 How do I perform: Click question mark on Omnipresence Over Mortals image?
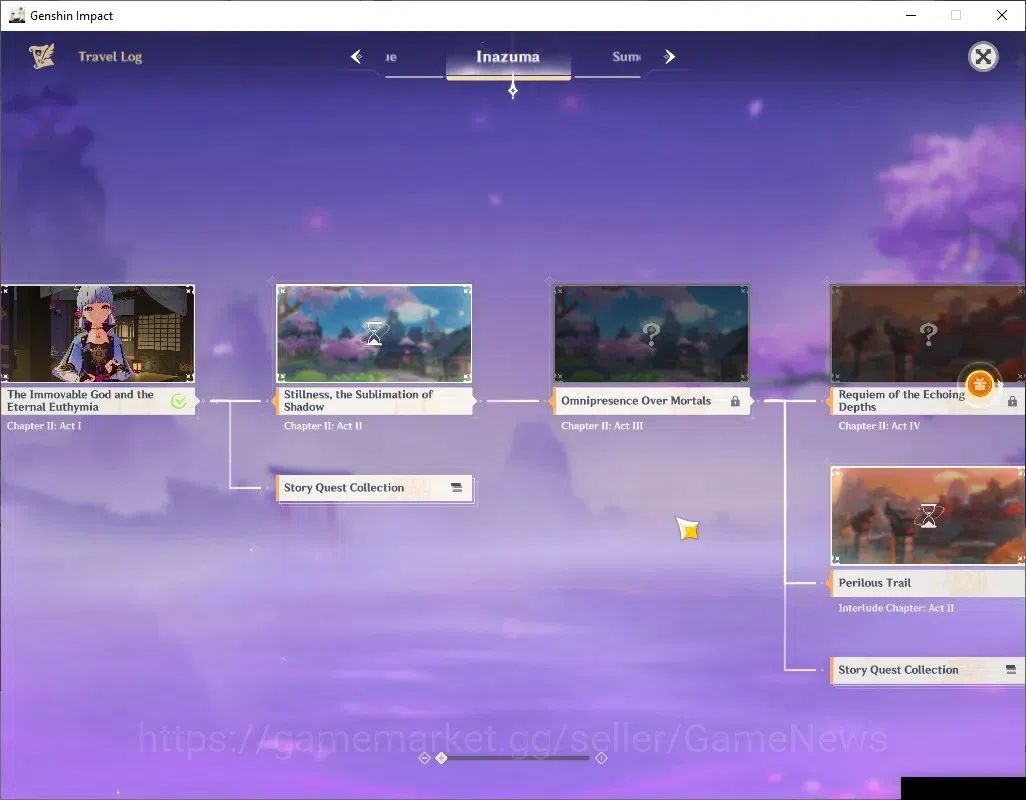(651, 334)
